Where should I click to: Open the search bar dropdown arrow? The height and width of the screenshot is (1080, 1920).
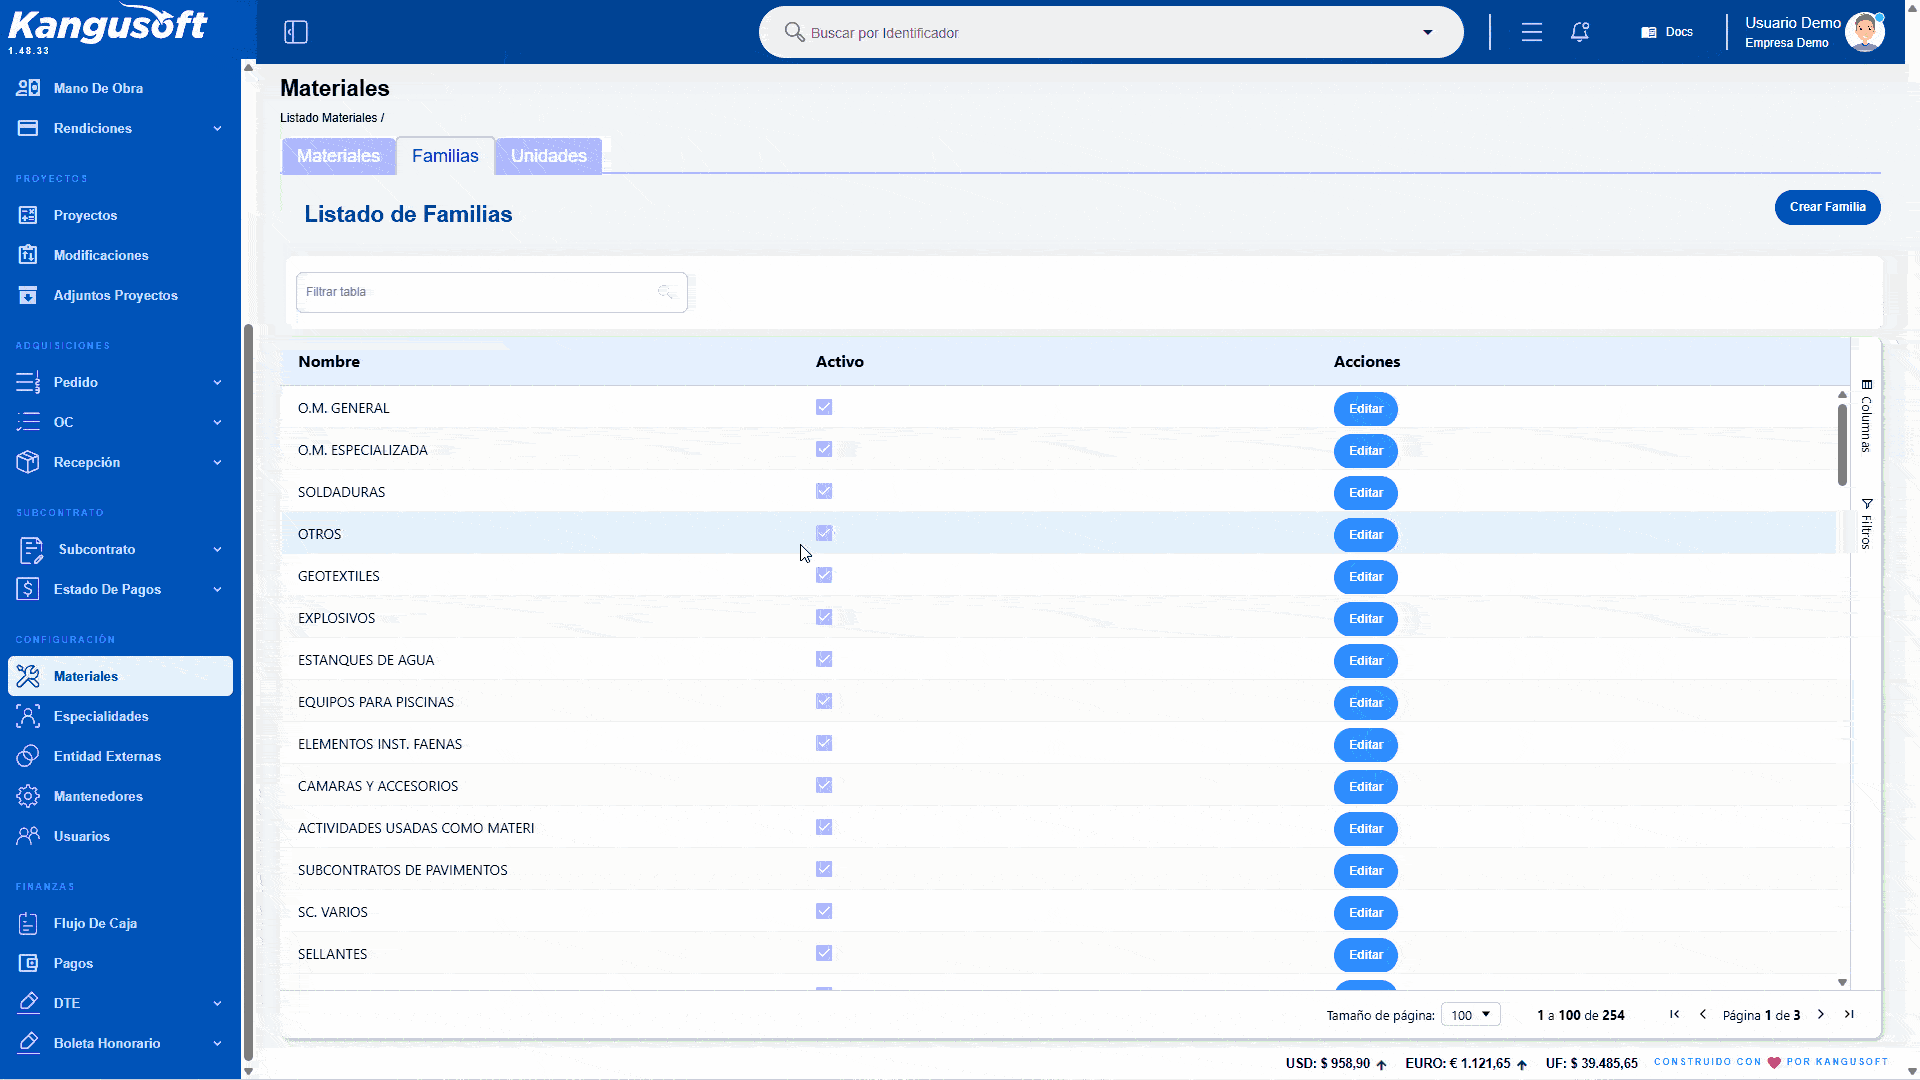click(x=1428, y=32)
